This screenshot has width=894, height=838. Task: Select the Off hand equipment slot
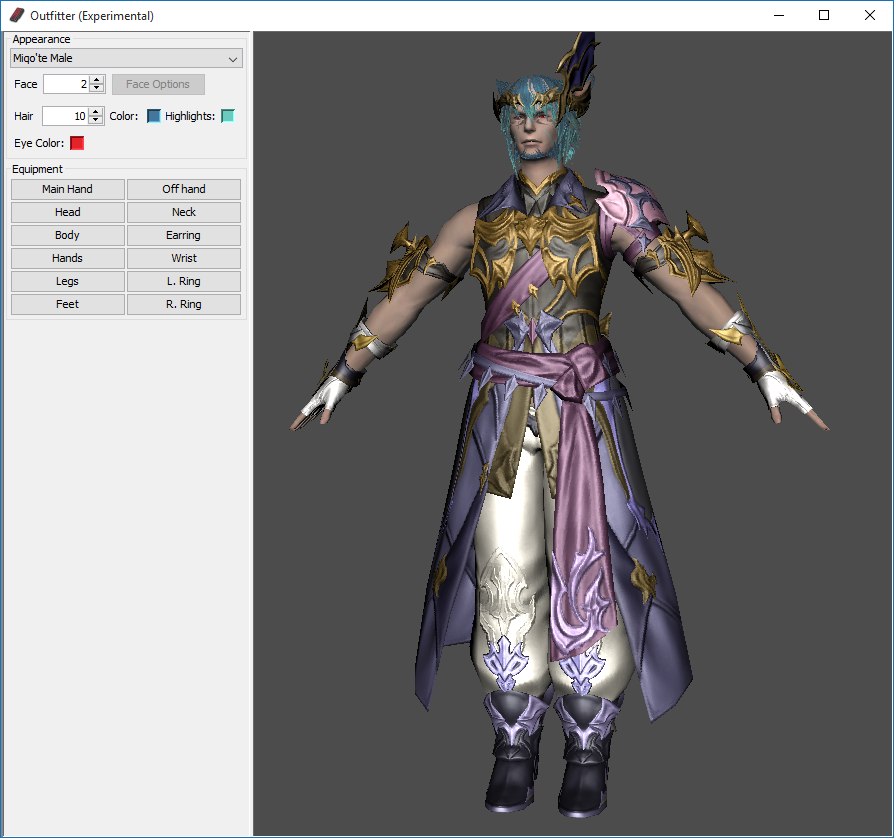(x=184, y=189)
